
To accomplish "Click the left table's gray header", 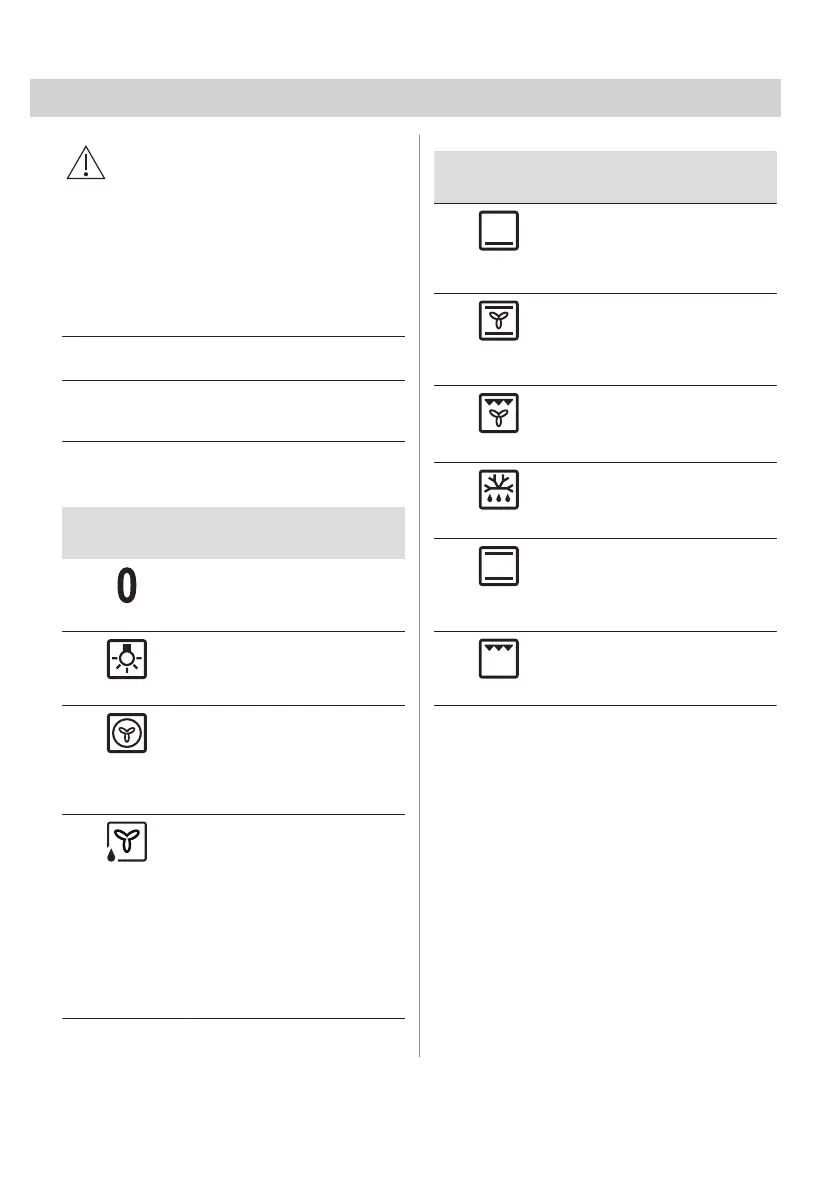I will (x=233, y=533).
